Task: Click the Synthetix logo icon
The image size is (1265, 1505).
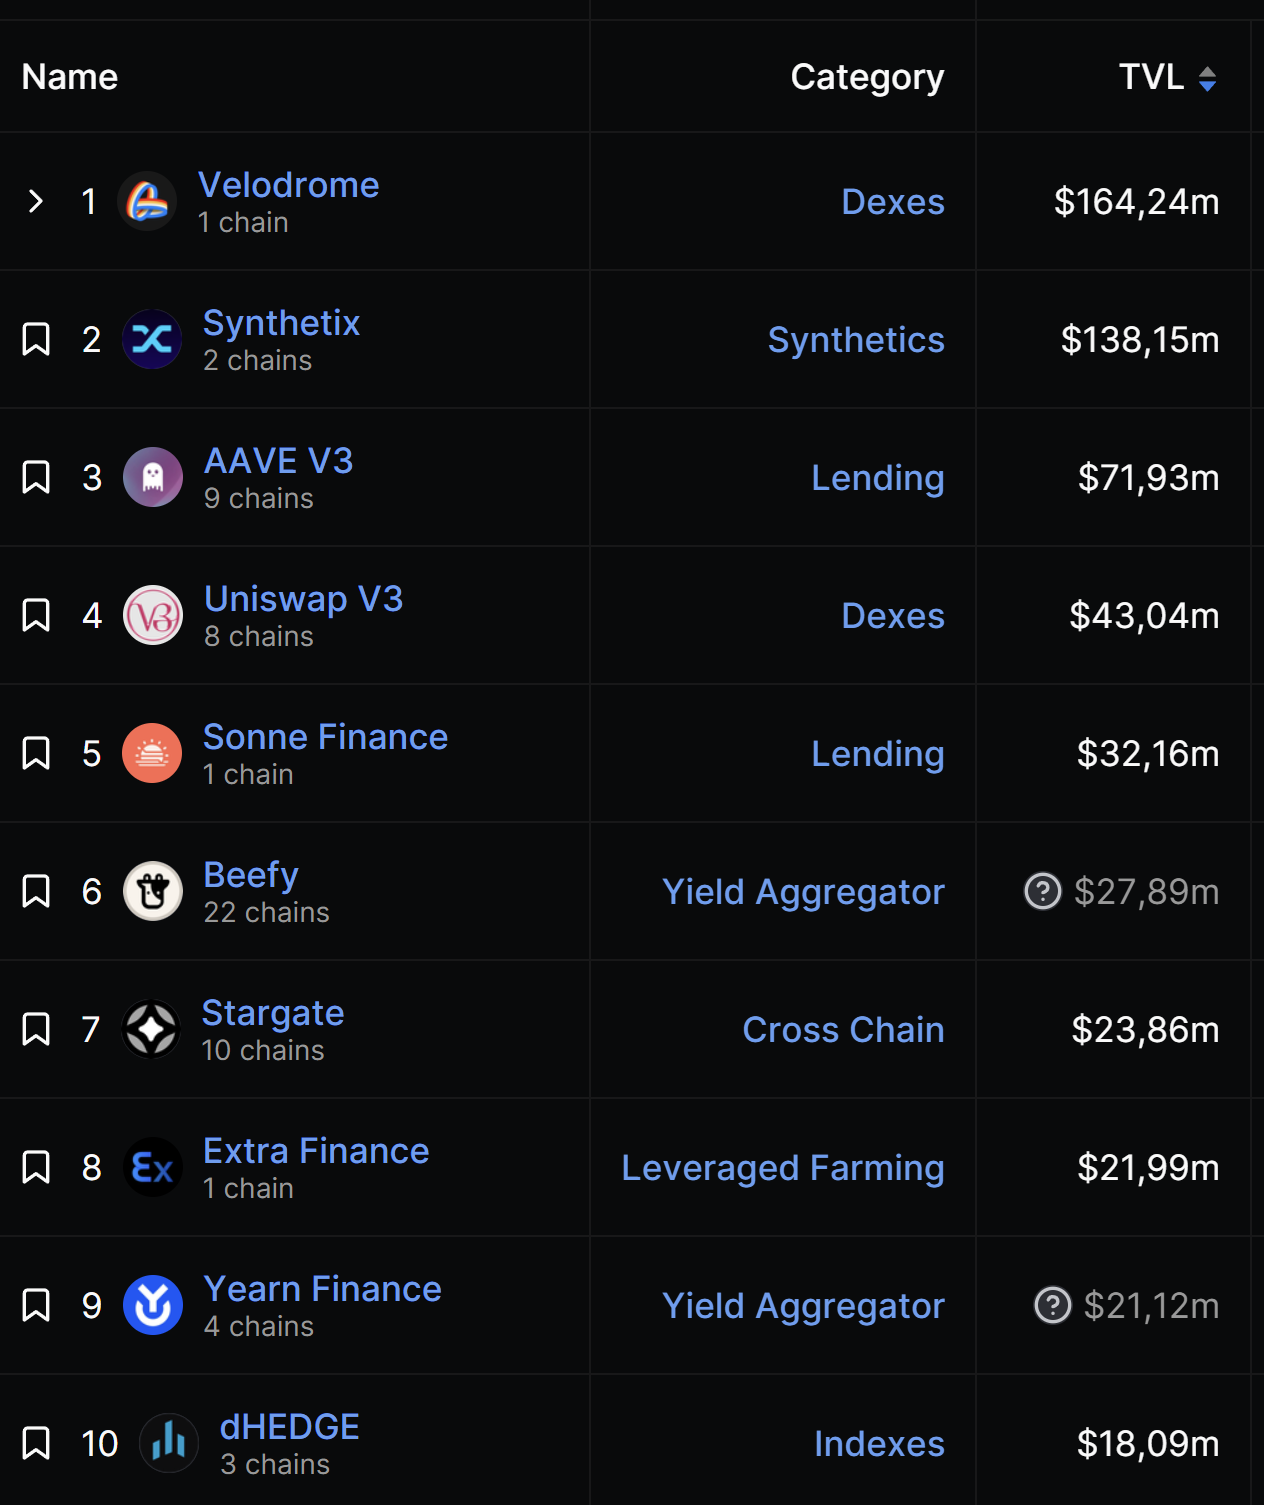Action: (x=152, y=339)
